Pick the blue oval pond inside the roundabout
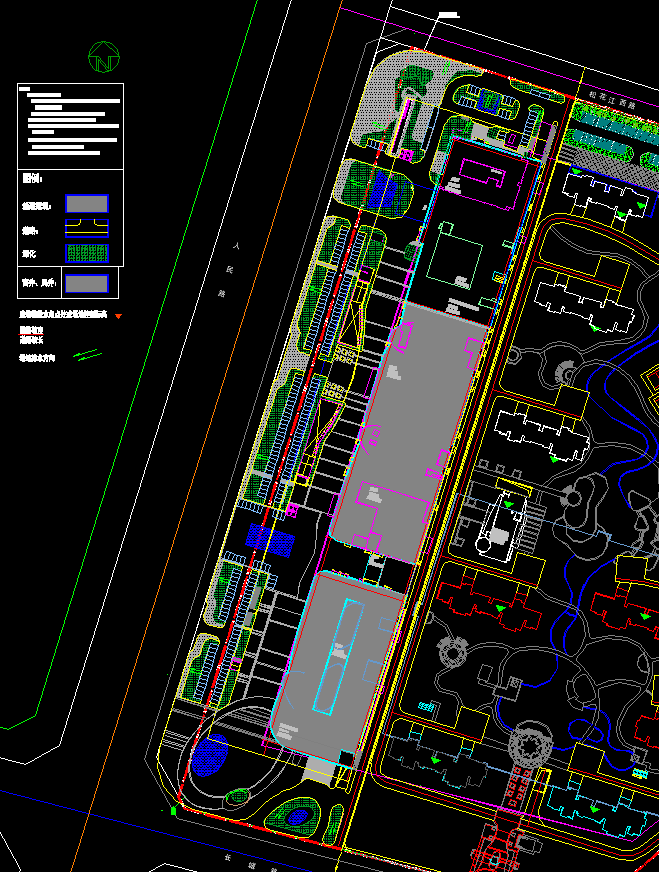Image resolution: width=659 pixels, height=873 pixels. [x=211, y=749]
